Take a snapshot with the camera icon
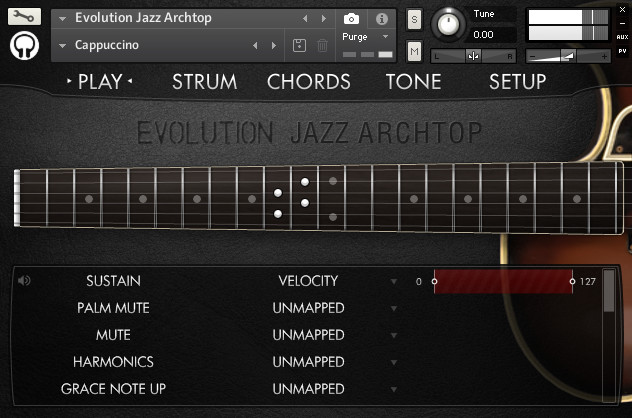This screenshot has height=418, width=632. point(351,19)
